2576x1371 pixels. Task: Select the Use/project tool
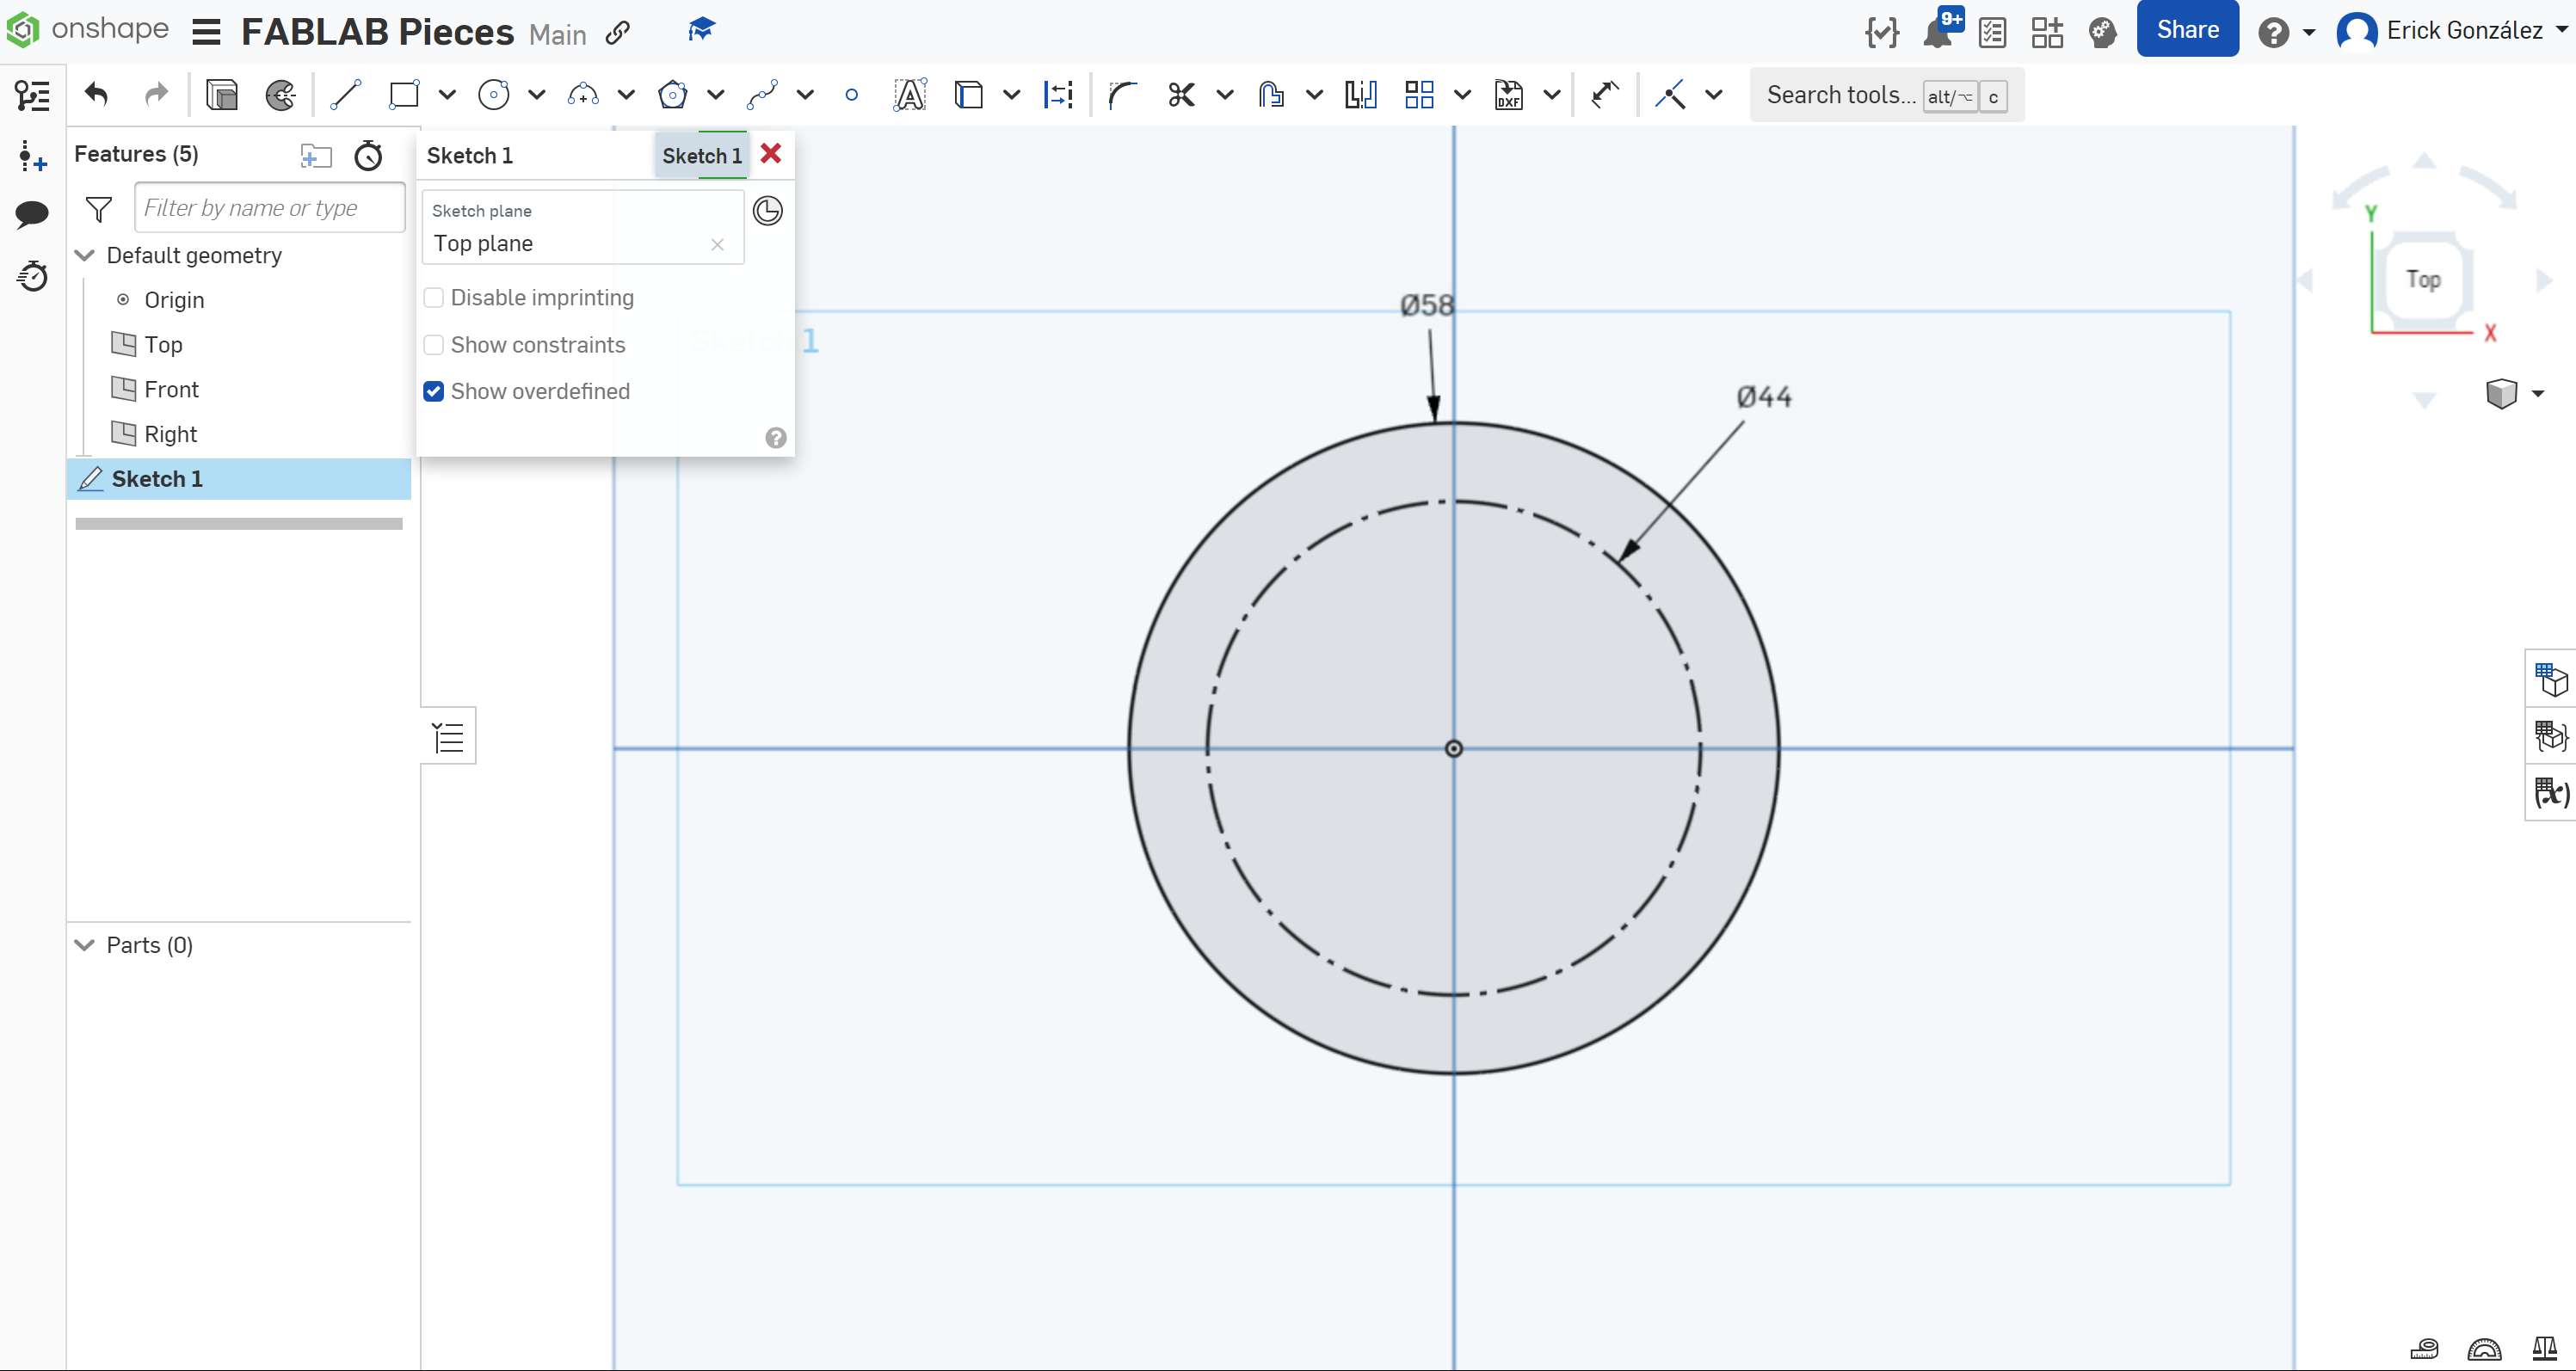969,95
